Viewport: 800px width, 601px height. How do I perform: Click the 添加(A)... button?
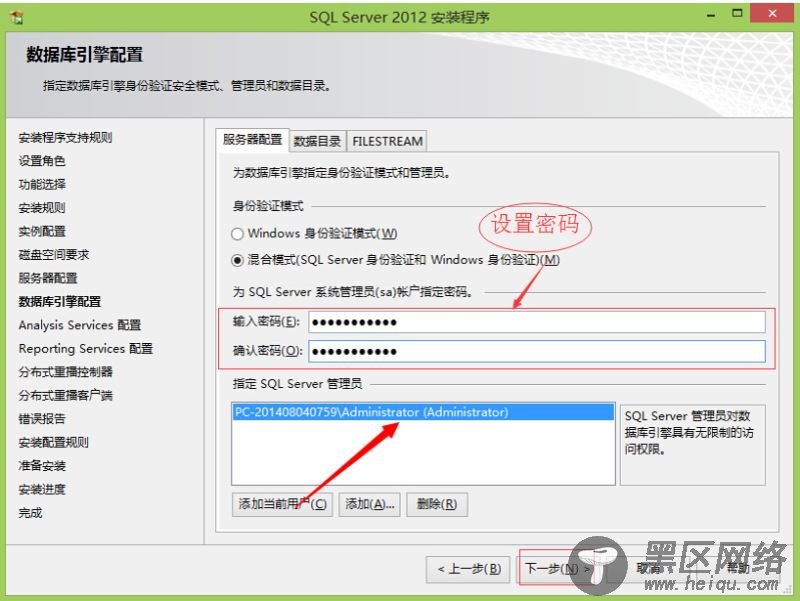(370, 504)
